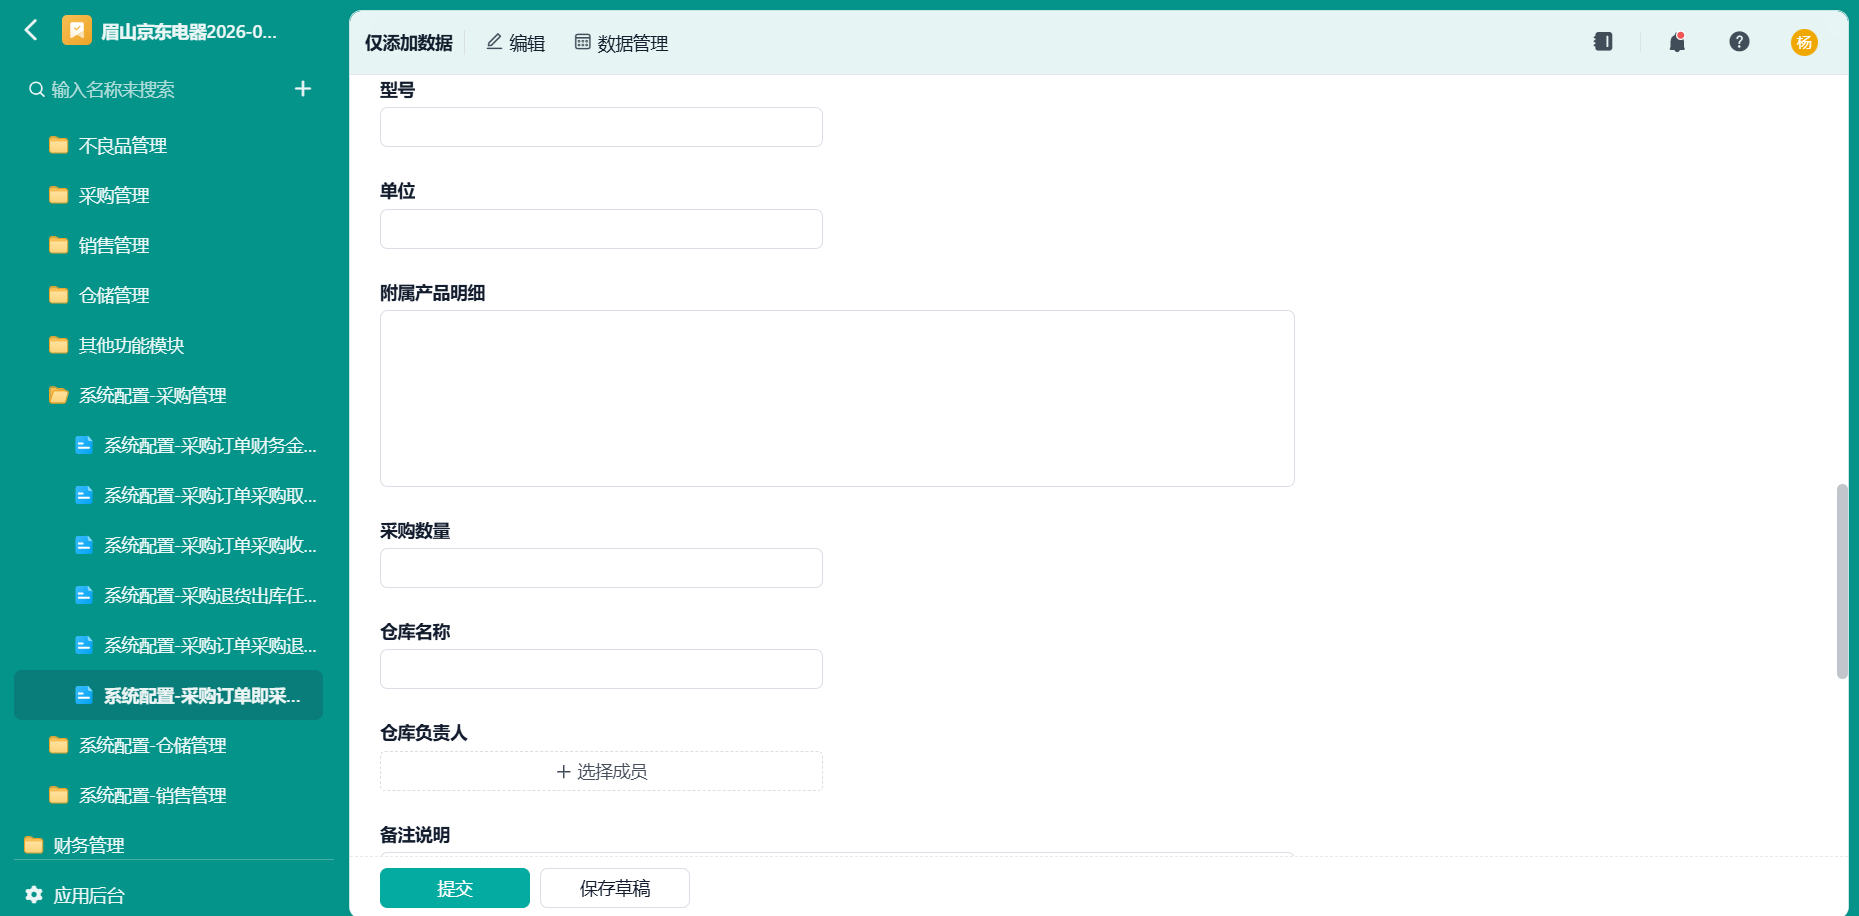Open 应用后台 gear settings

(x=76, y=895)
